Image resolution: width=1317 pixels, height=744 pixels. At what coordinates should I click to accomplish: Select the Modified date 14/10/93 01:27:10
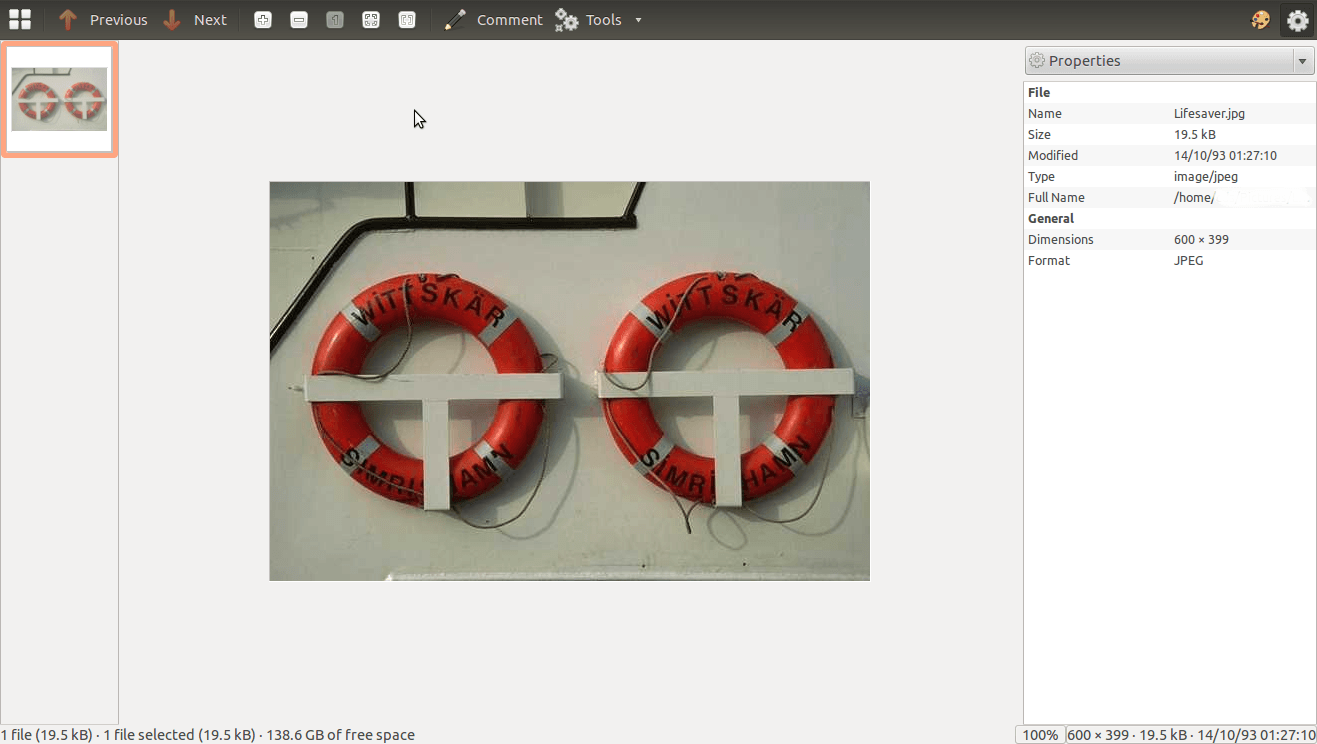pyautogui.click(x=1225, y=156)
